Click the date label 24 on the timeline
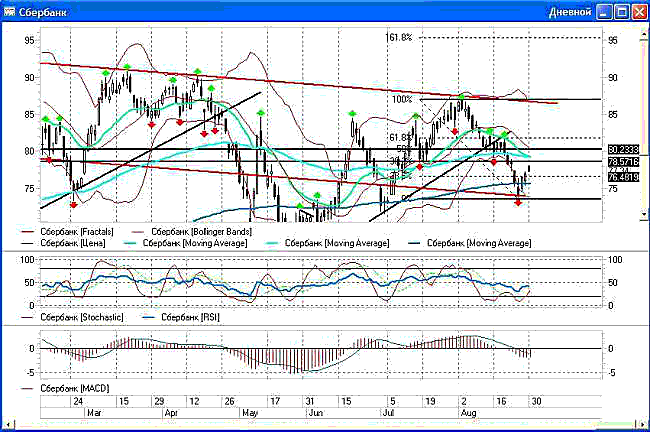 (x=78, y=401)
